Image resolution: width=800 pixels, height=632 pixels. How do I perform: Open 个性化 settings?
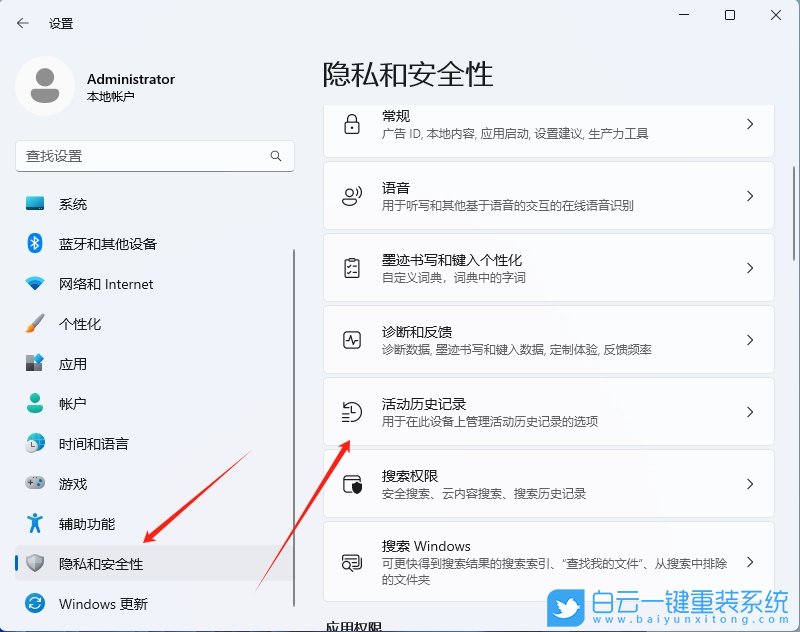click(x=80, y=323)
